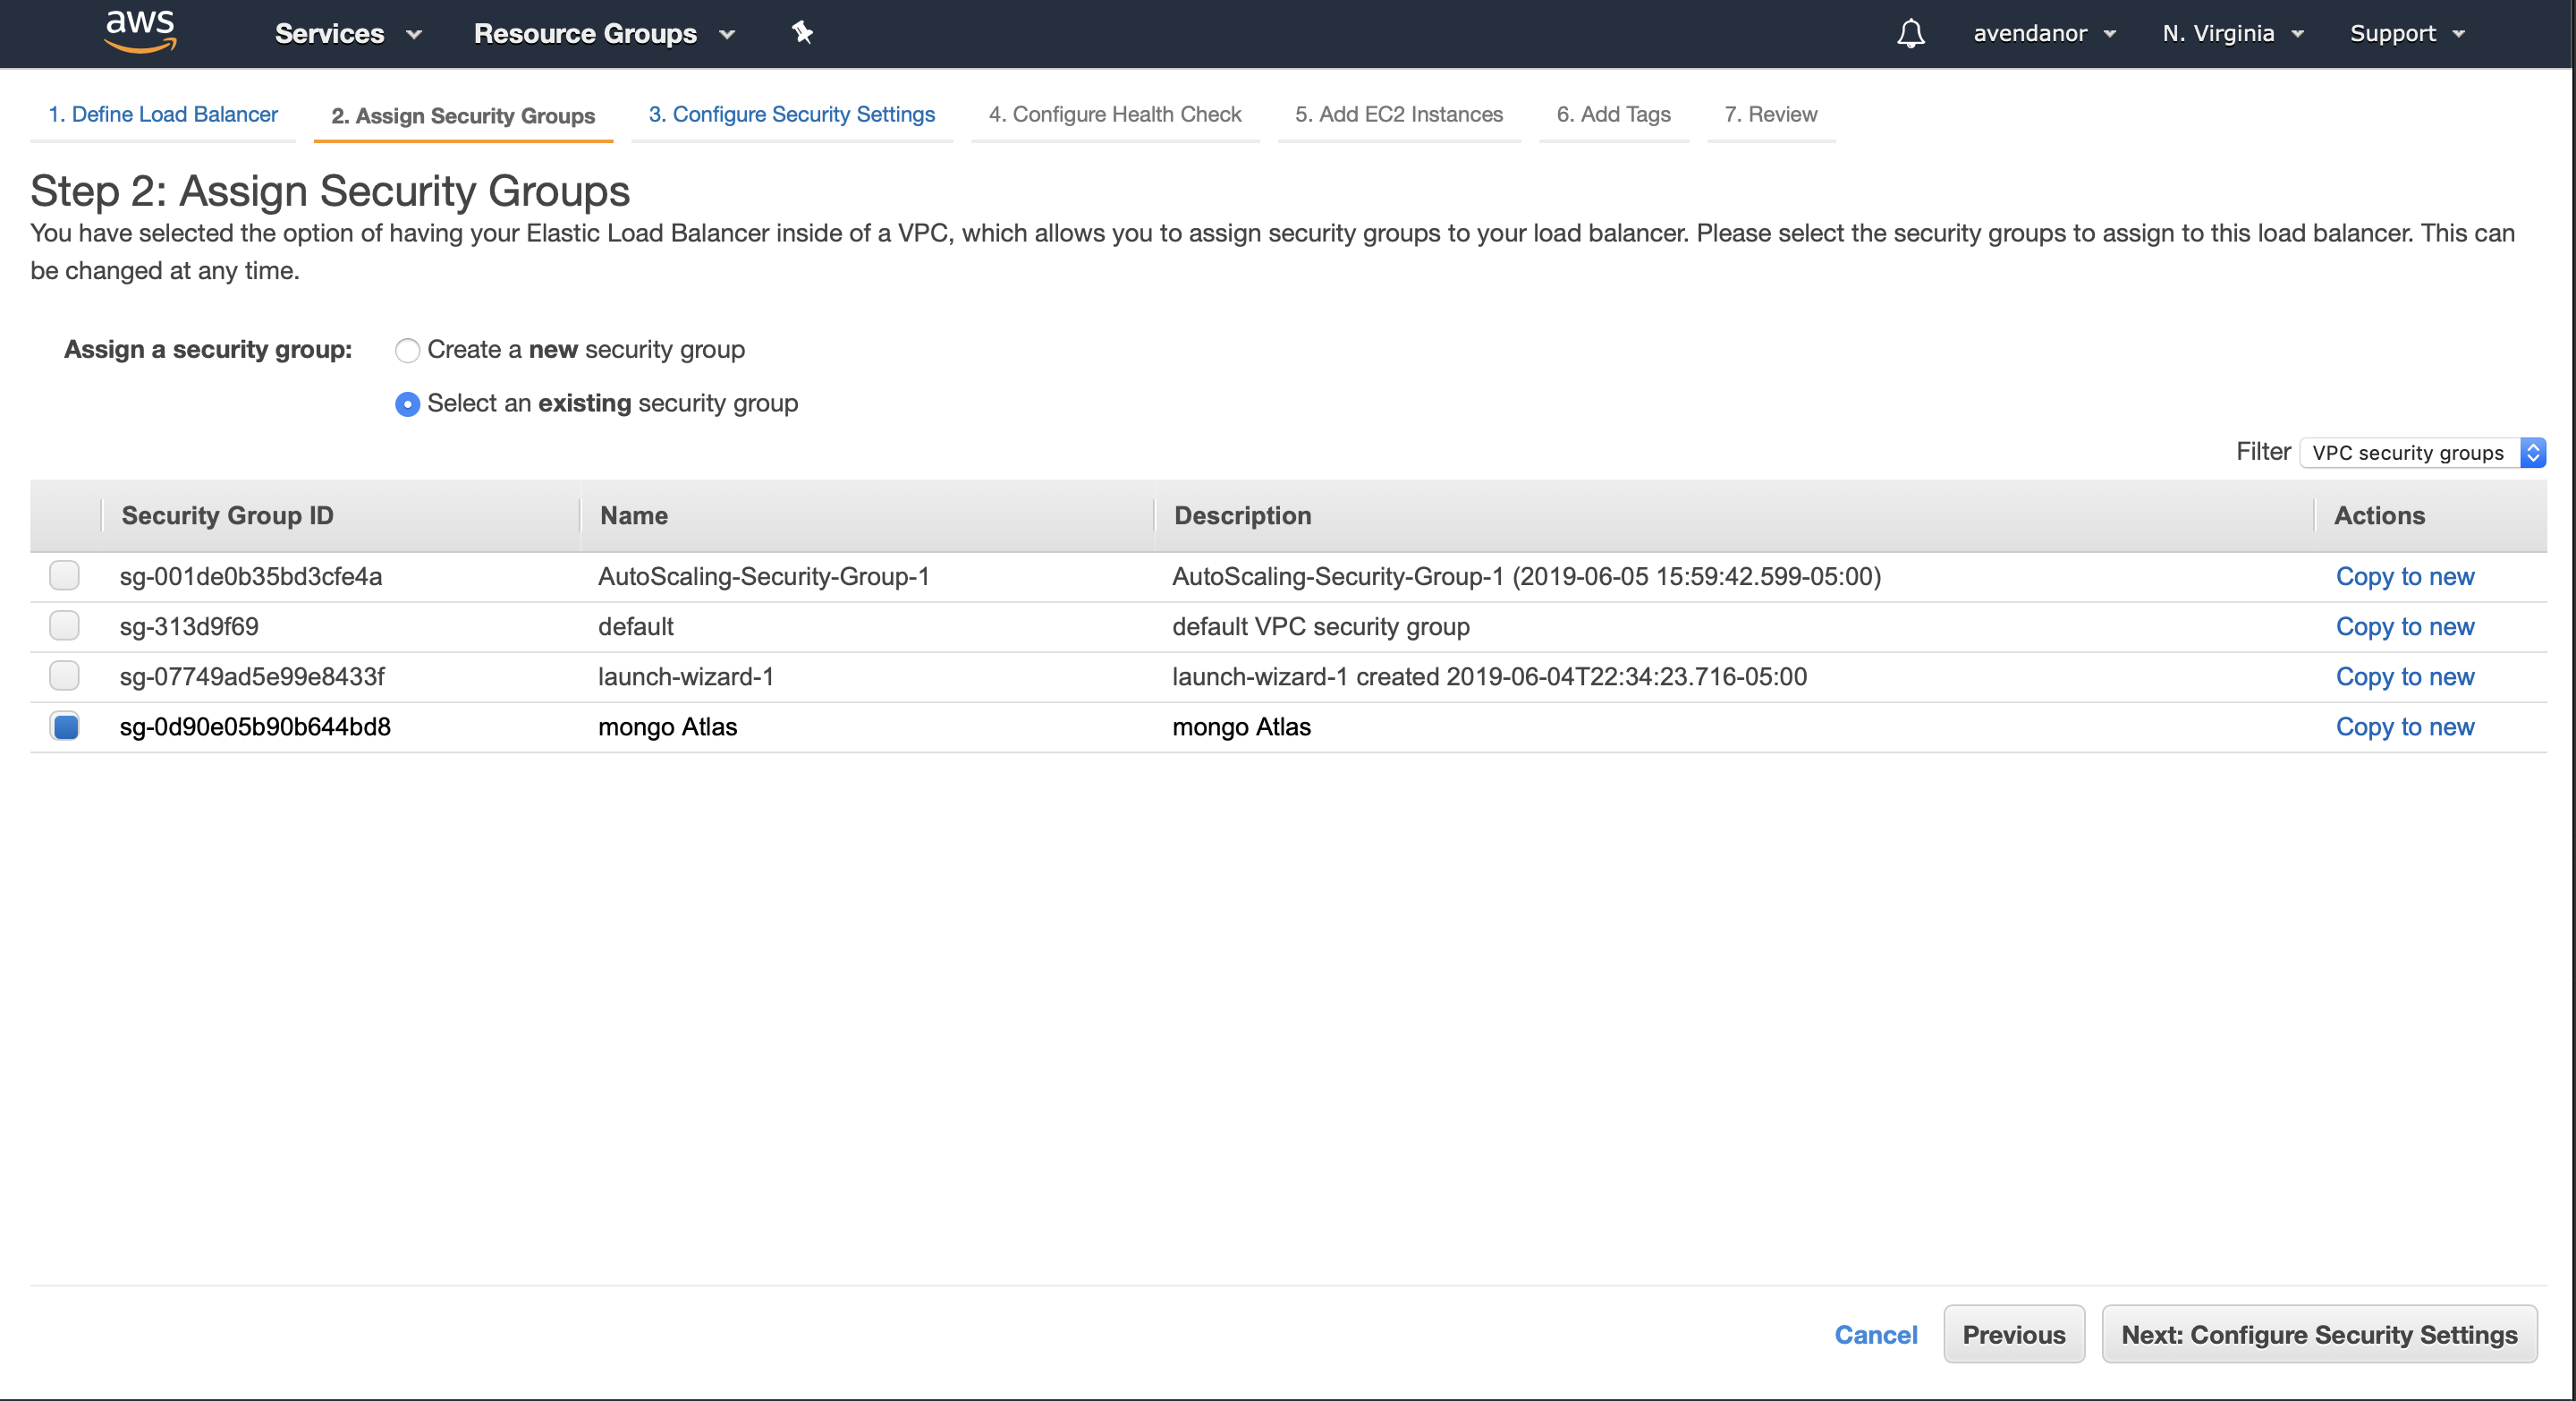The width and height of the screenshot is (2576, 1401).
Task: Switch to the Configure Health Check tab
Action: [x=1114, y=114]
